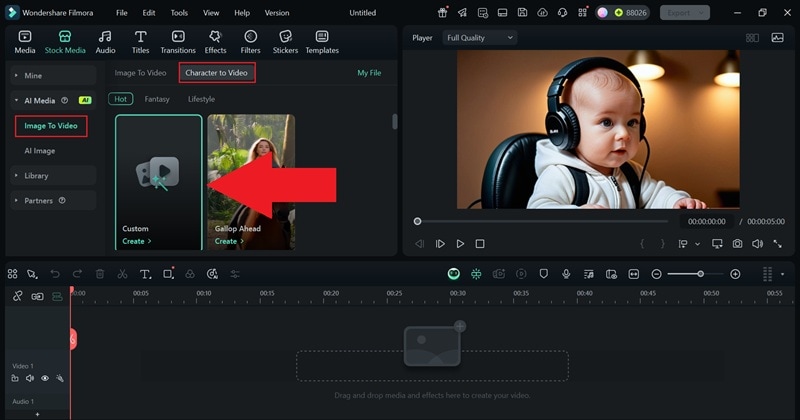Click the timeline zoom slider handle

701,274
